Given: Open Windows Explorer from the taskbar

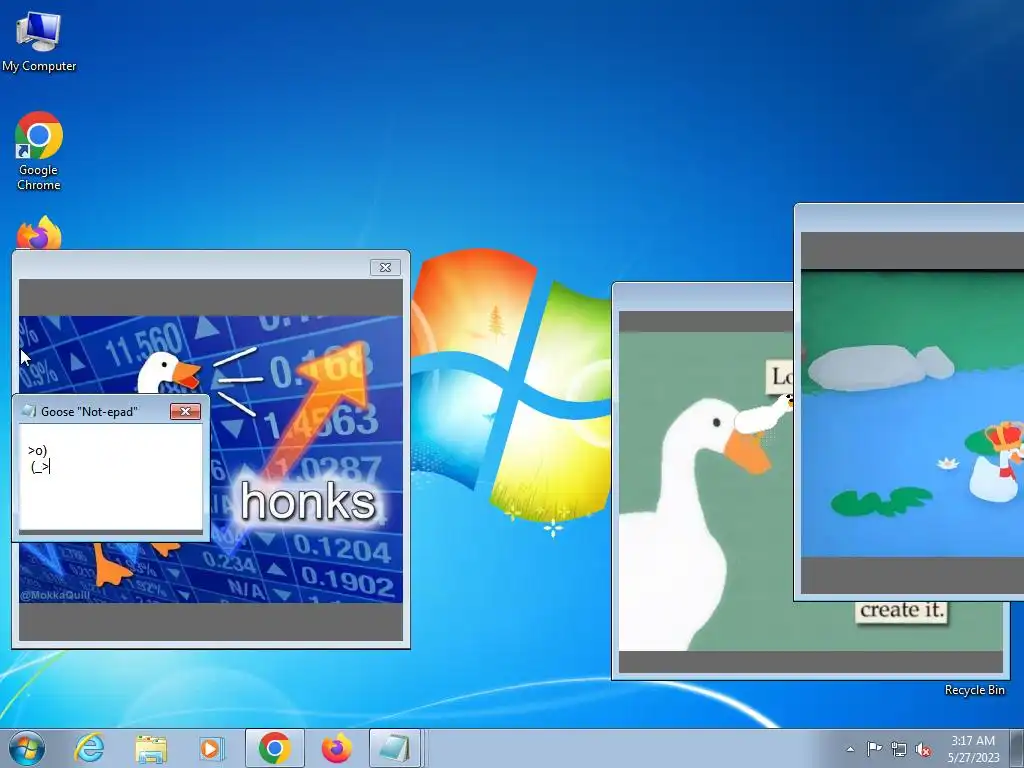Looking at the screenshot, I should coord(151,748).
